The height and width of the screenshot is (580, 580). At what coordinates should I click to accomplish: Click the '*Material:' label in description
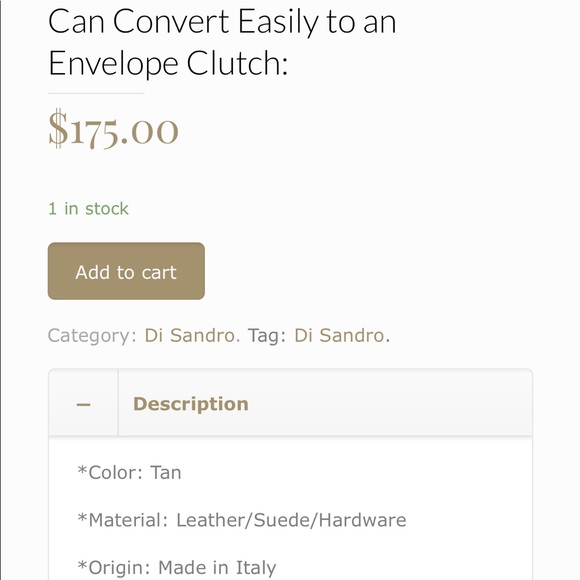pos(123,520)
